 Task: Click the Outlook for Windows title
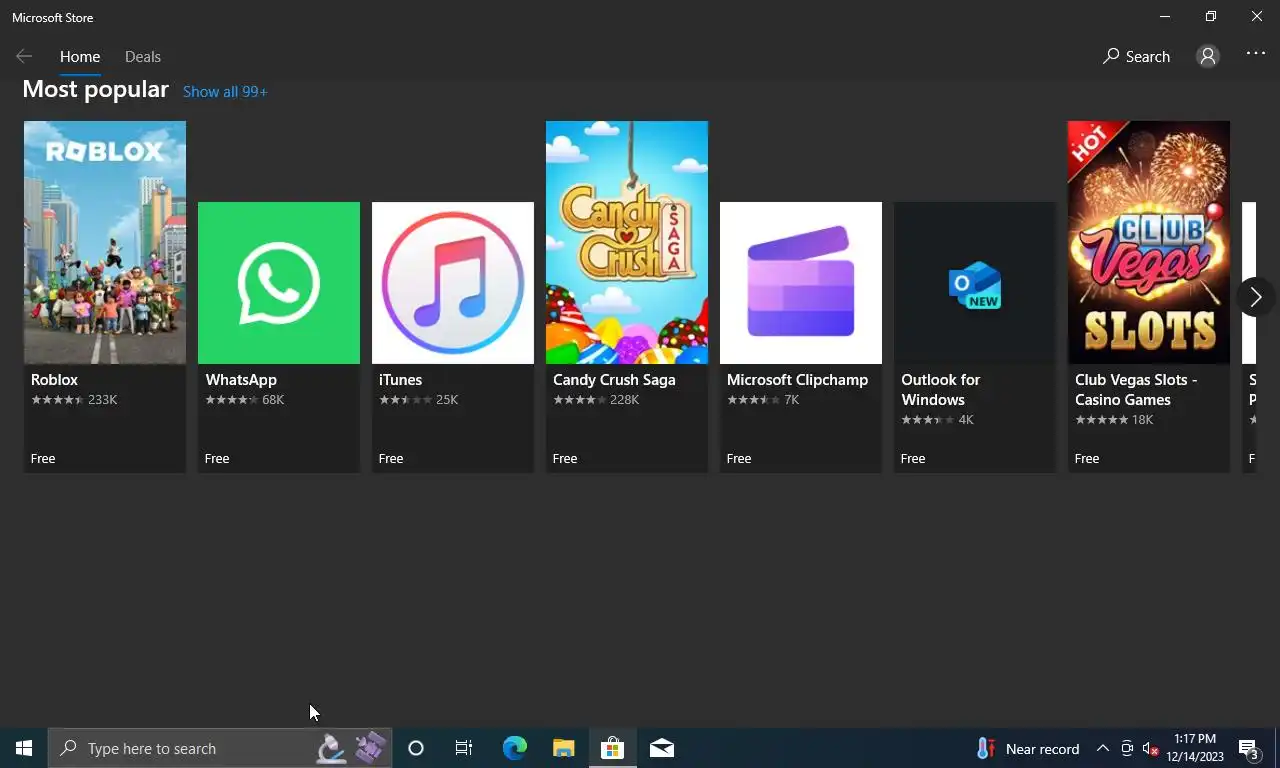point(940,390)
